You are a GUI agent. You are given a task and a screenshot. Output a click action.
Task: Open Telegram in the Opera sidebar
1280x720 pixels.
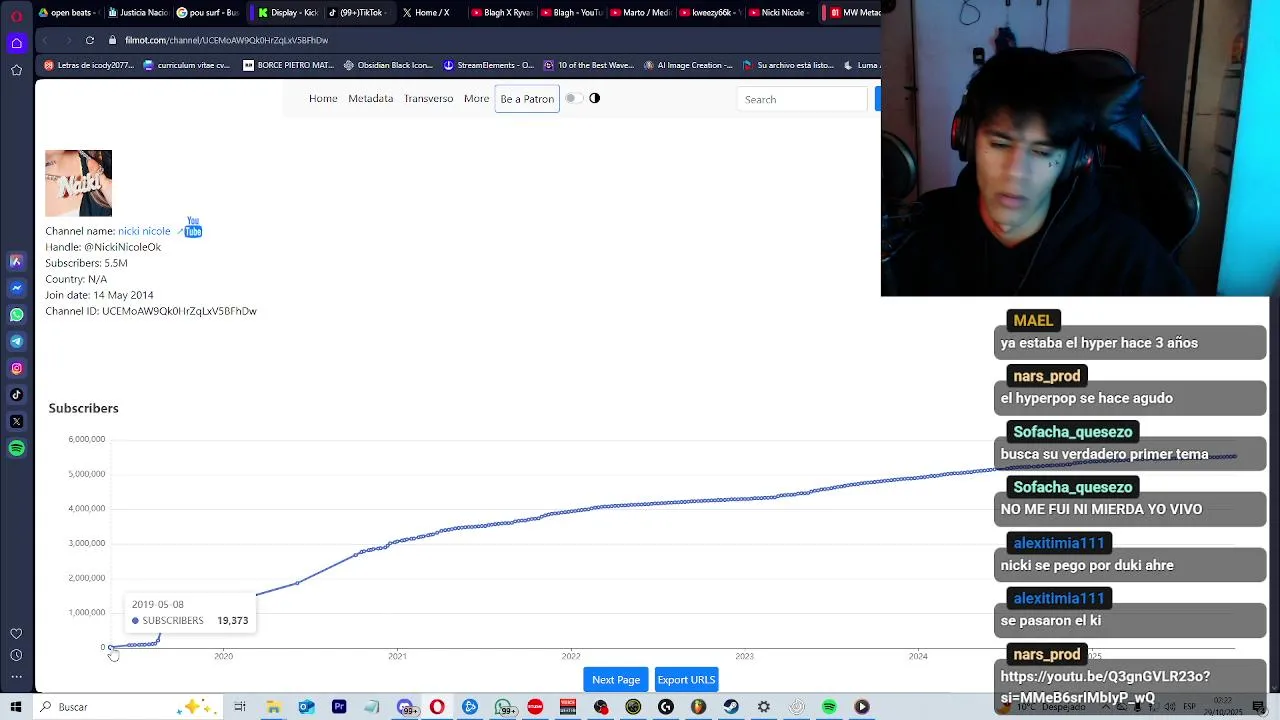coord(16,342)
